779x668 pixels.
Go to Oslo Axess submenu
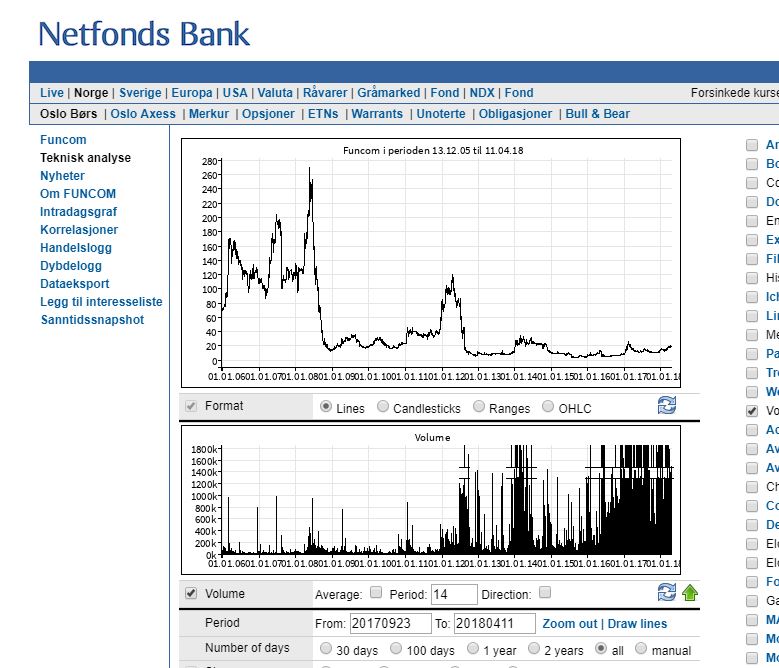143,114
